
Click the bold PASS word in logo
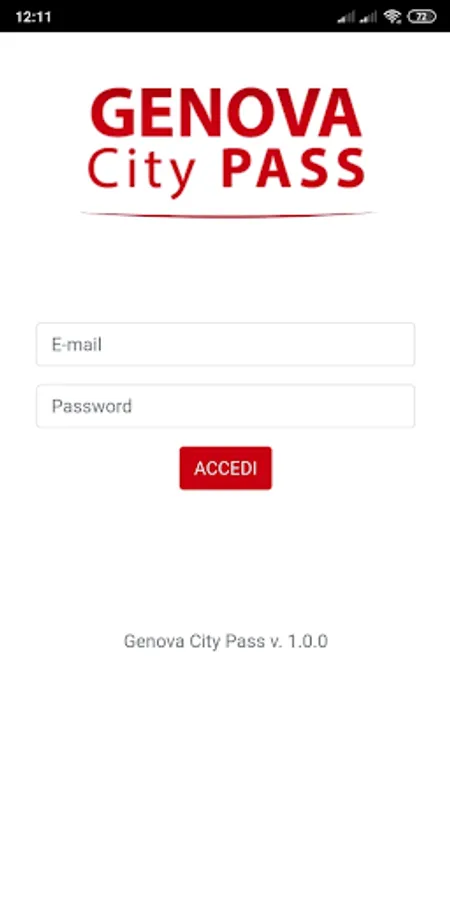[293, 168]
